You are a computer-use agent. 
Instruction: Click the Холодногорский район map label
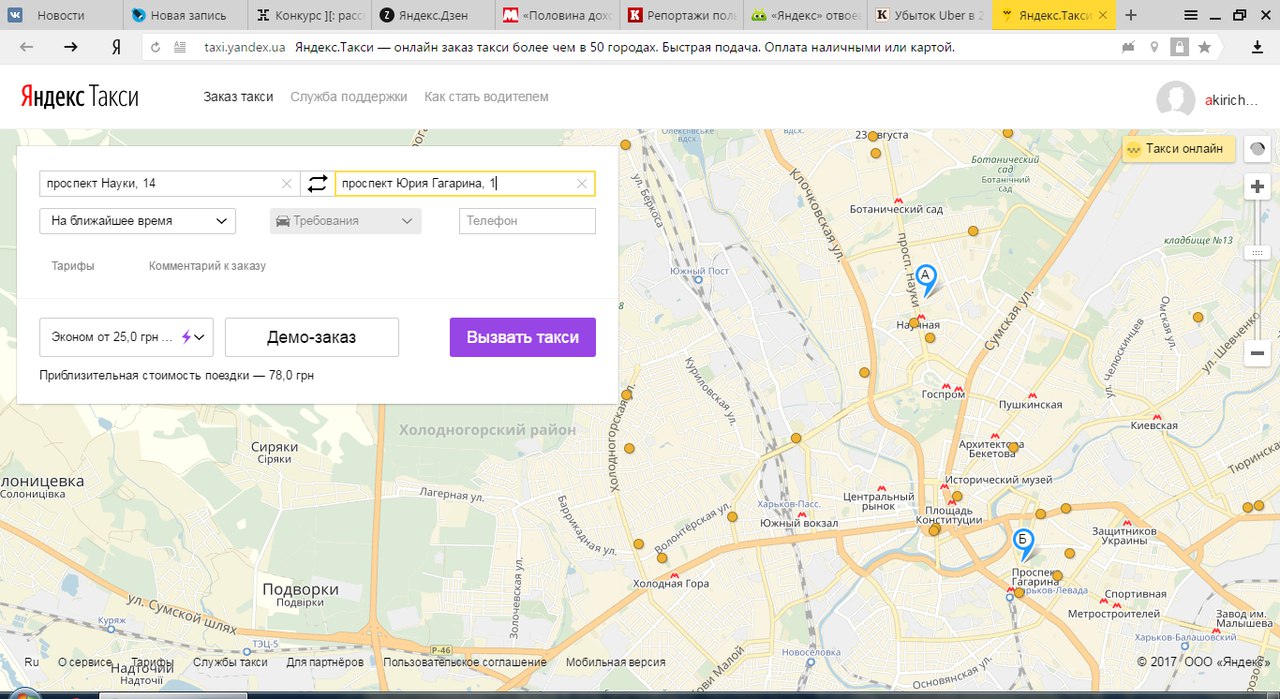(487, 430)
